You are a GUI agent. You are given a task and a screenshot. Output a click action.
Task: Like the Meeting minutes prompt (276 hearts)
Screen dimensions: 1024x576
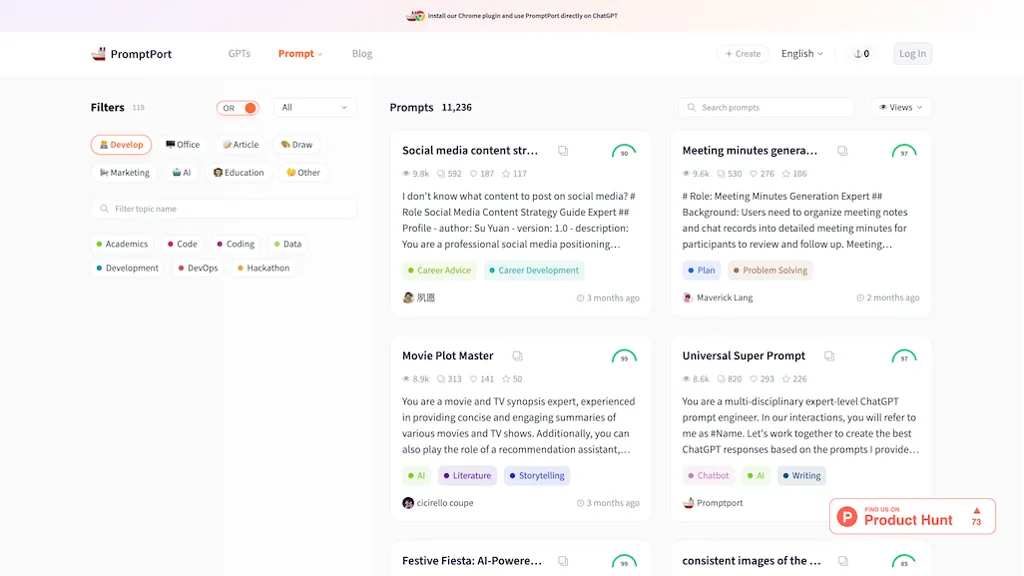tap(753, 174)
